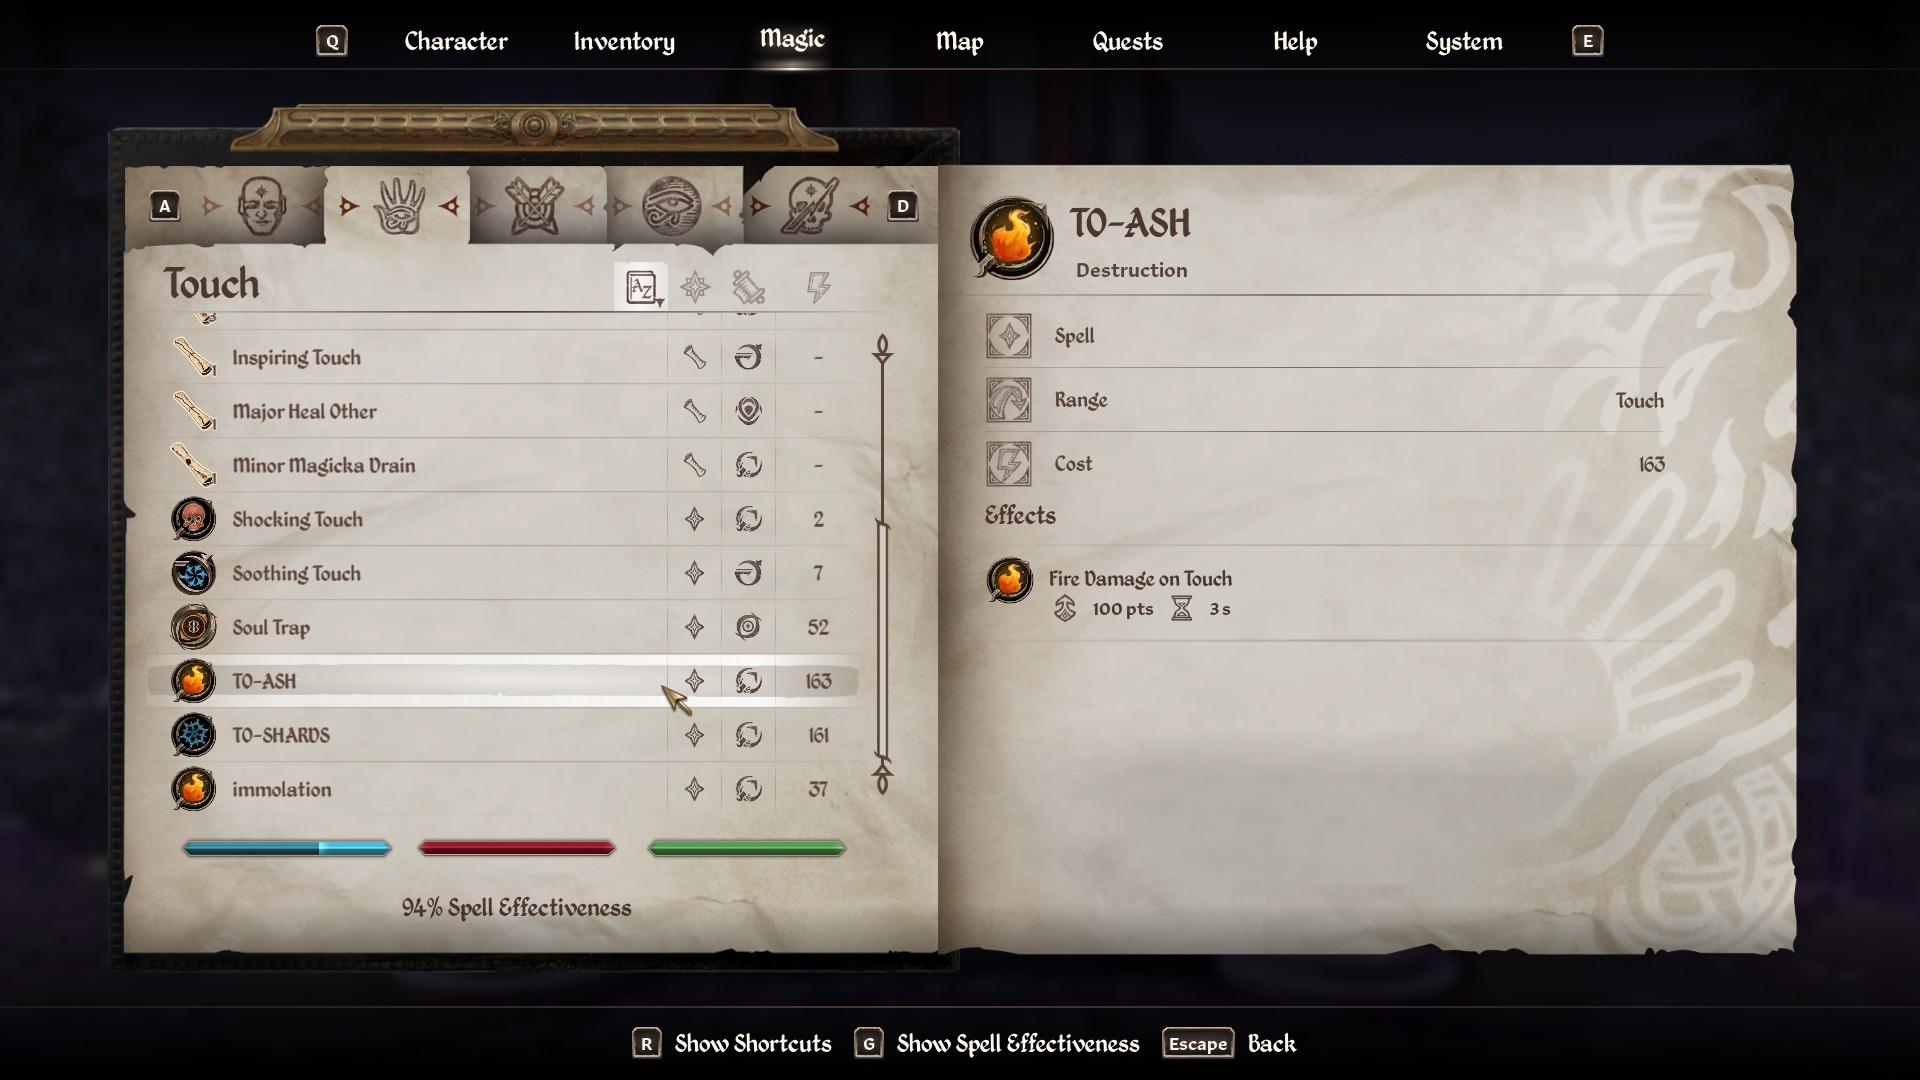Image resolution: width=1920 pixels, height=1080 pixels.
Task: Open the crossed arrows Target spells tab
Action: tap(534, 206)
